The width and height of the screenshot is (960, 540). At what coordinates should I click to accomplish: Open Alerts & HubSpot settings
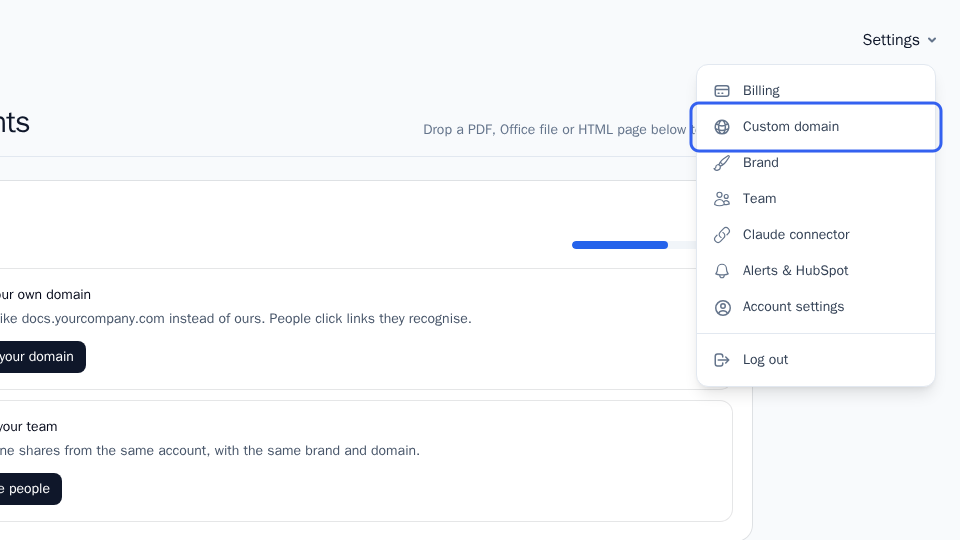click(816, 271)
